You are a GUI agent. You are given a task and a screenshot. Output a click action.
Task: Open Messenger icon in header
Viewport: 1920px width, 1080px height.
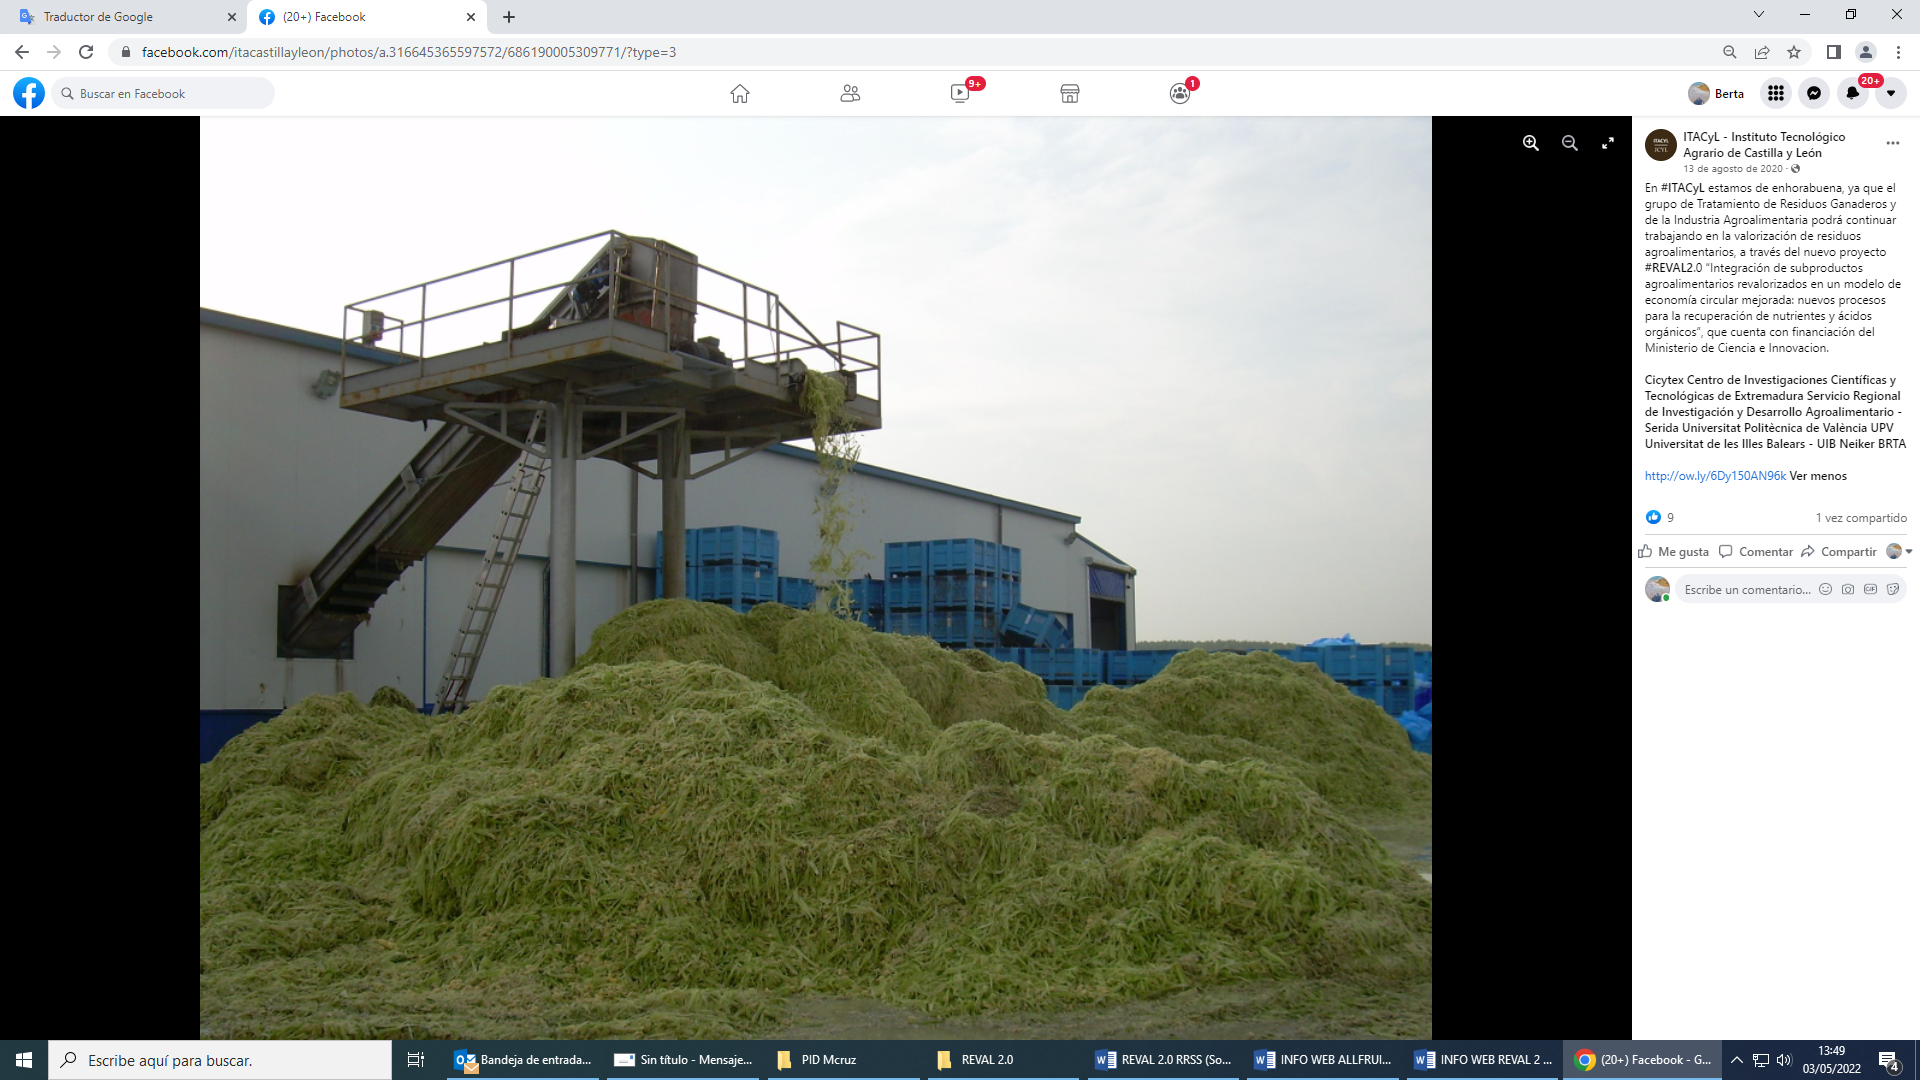[x=1814, y=93]
